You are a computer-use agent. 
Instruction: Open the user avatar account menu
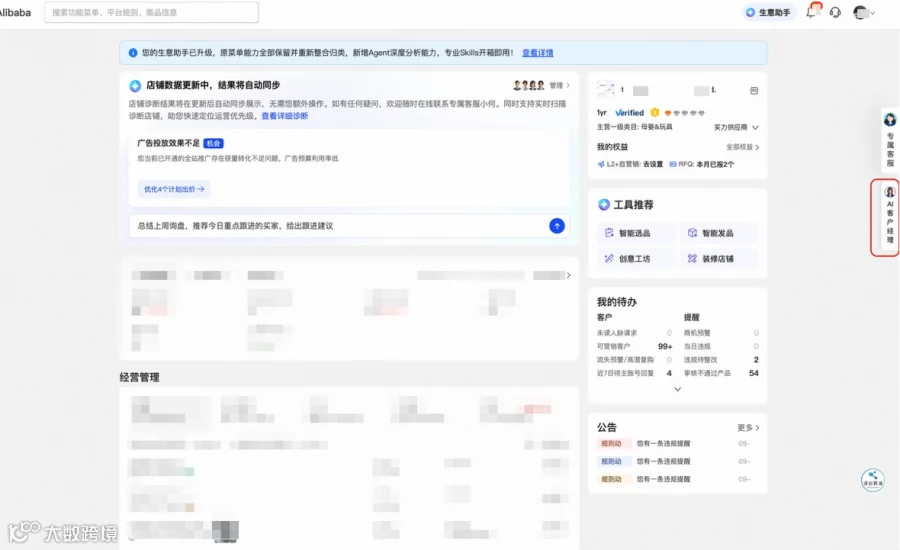pyautogui.click(x=863, y=12)
